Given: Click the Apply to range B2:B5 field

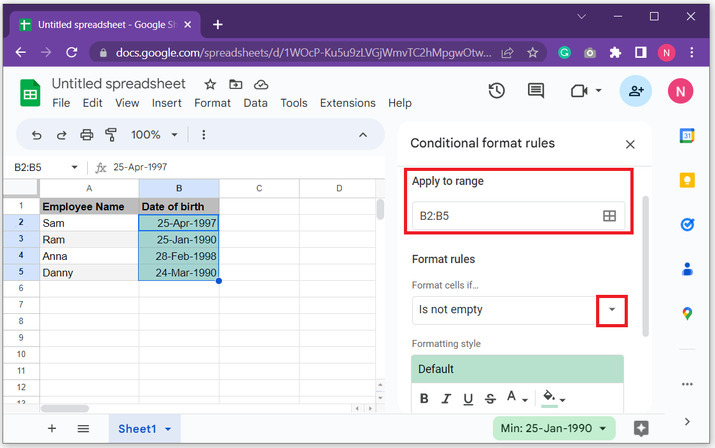Looking at the screenshot, I should [x=518, y=216].
